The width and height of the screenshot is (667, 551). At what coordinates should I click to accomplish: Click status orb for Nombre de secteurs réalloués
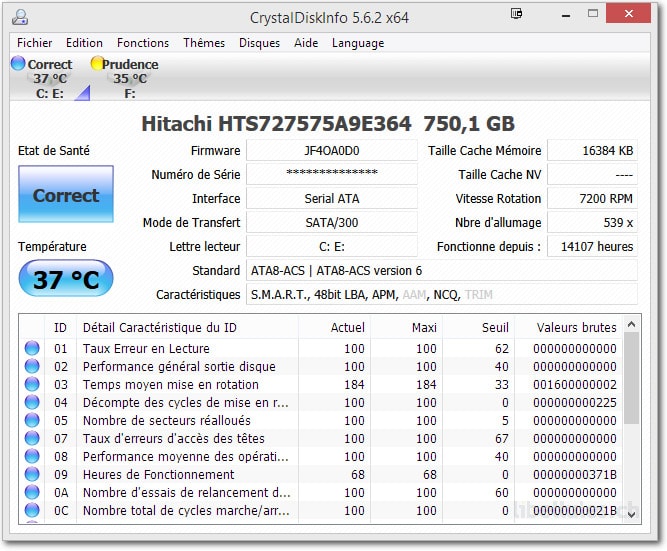[x=32, y=420]
